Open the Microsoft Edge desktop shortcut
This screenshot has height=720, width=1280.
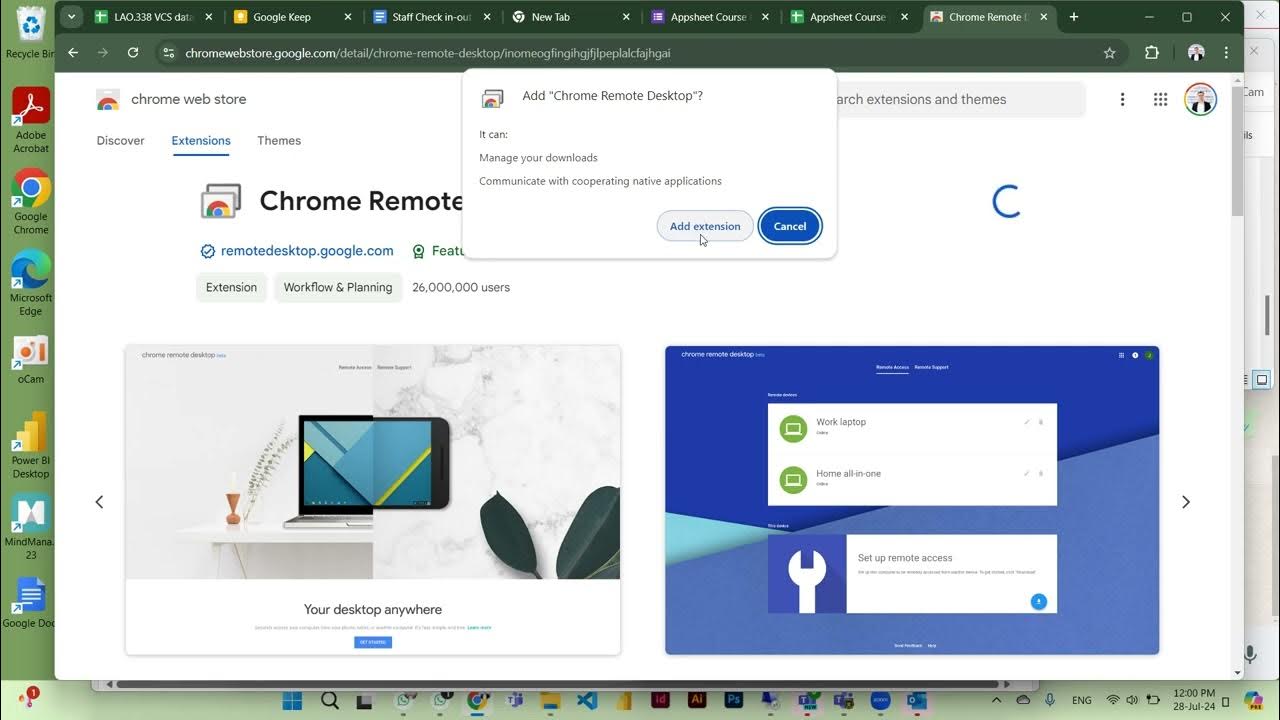[31, 283]
